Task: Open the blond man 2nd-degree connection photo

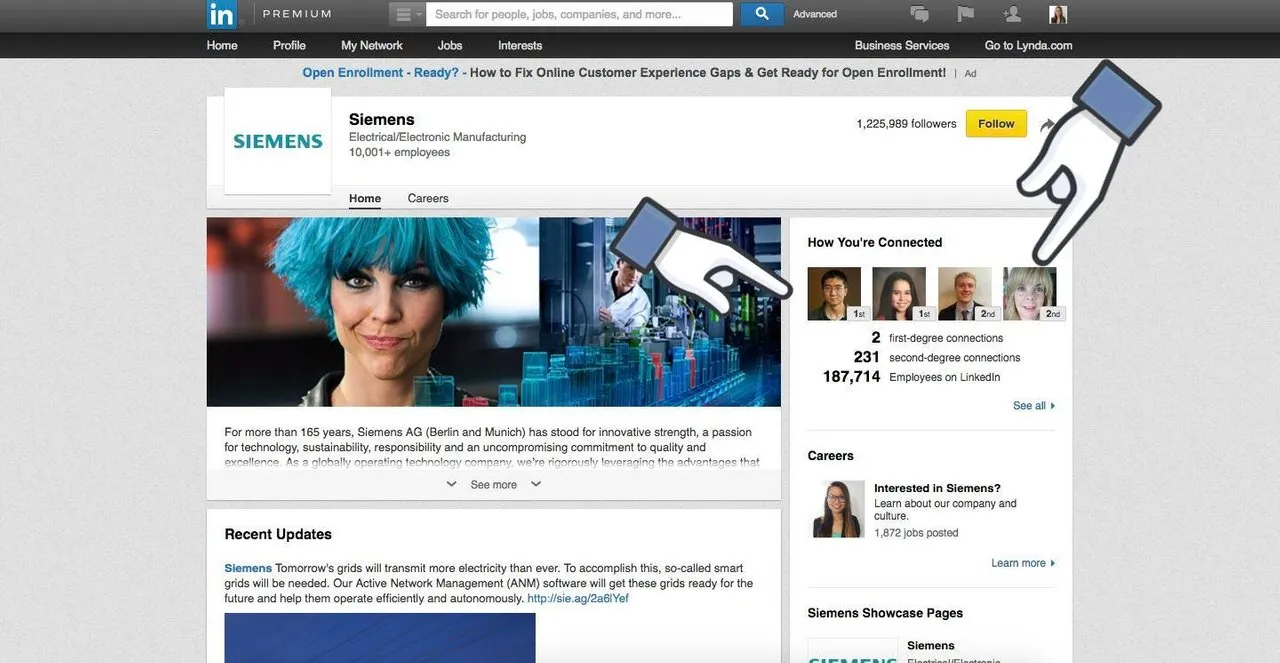Action: tap(964, 293)
